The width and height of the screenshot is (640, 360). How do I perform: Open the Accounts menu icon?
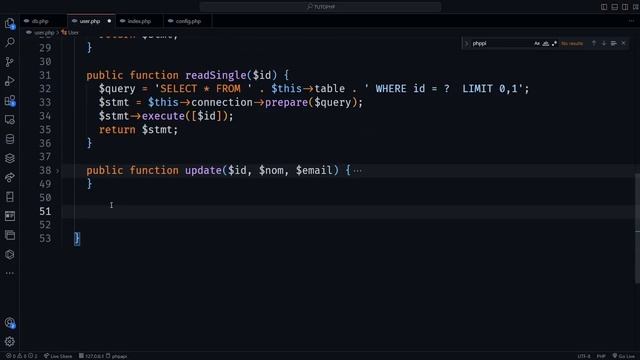(x=10, y=323)
